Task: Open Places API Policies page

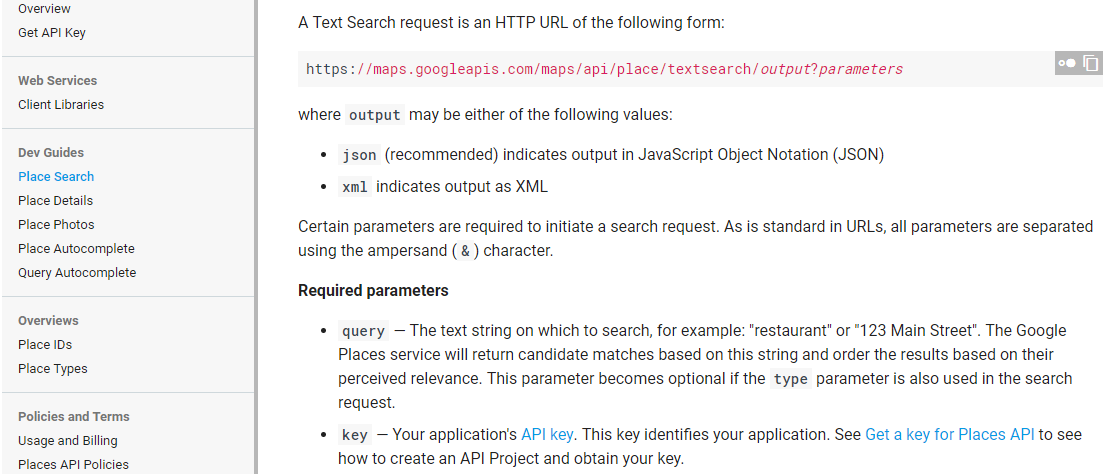Action: [x=73, y=465]
